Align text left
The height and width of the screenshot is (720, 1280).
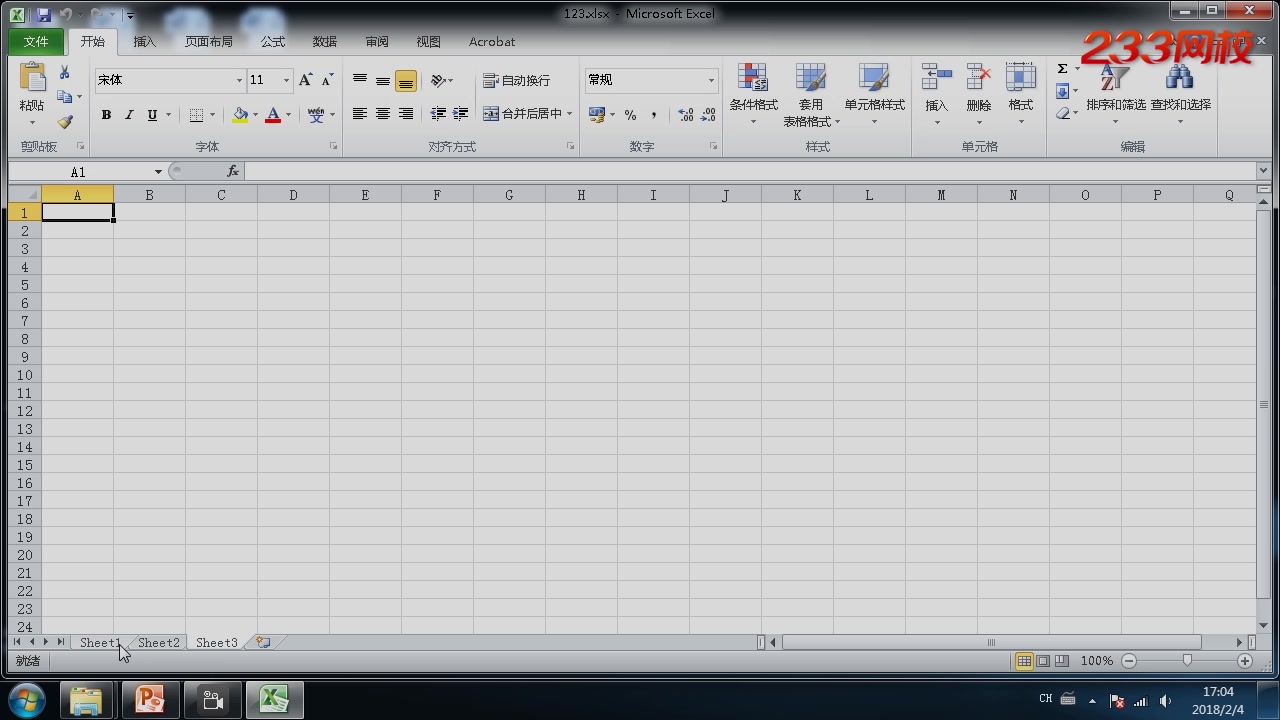pos(360,114)
